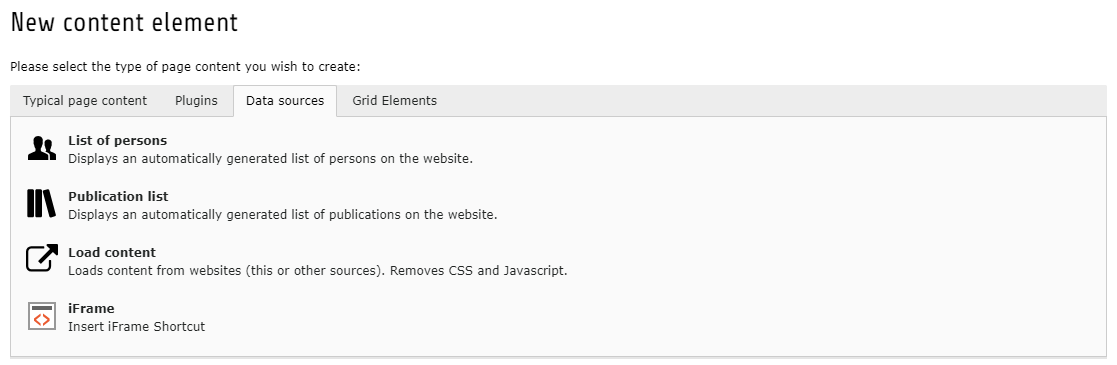Select the bold iFrame title
The height and width of the screenshot is (365, 1117).
coord(91,309)
